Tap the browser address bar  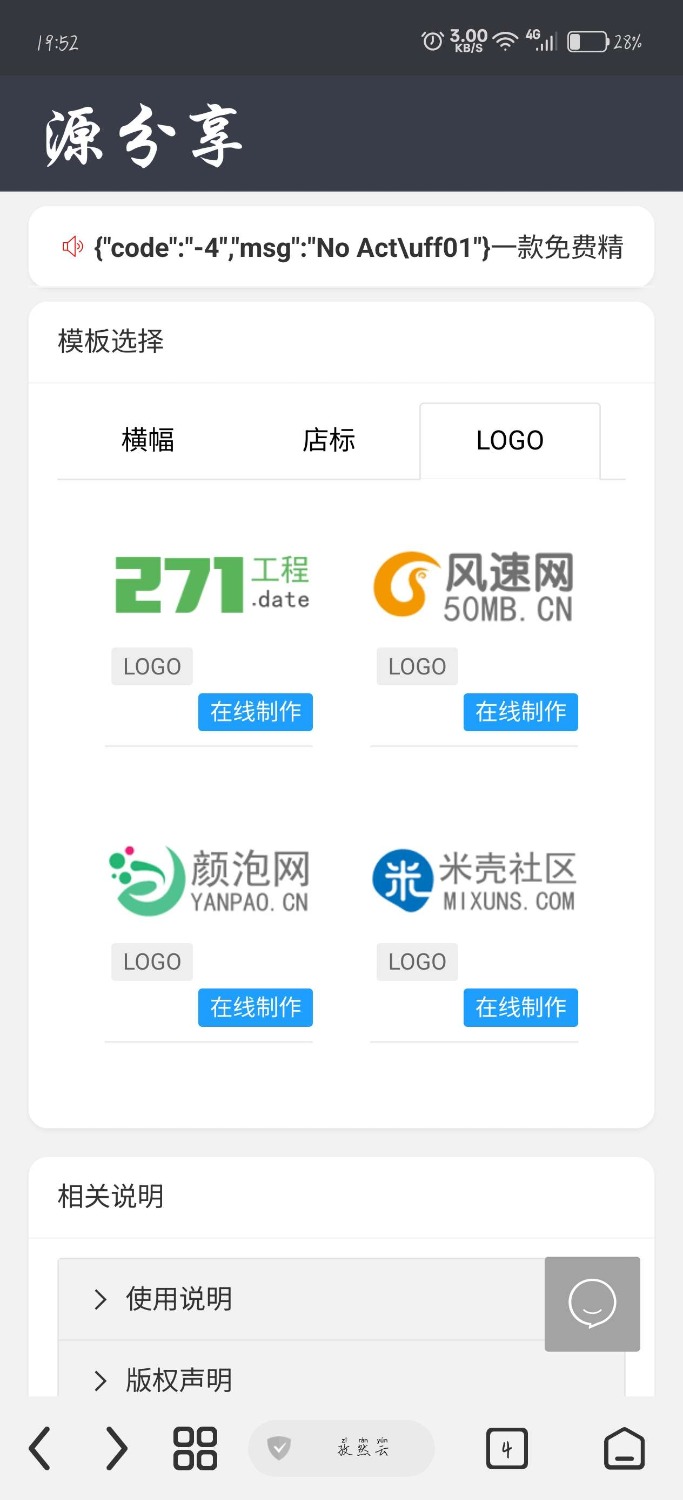[341, 1448]
